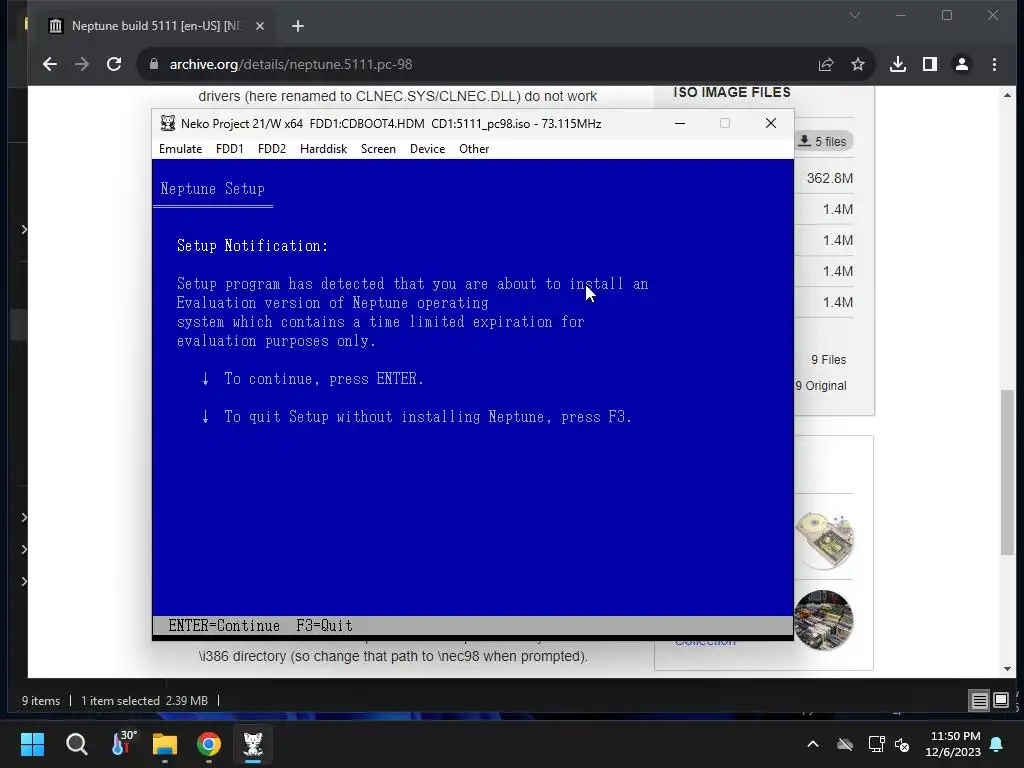Viewport: 1024px width, 768px height.
Task: Click the muted volume tray icon
Action: pyautogui.click(x=902, y=744)
